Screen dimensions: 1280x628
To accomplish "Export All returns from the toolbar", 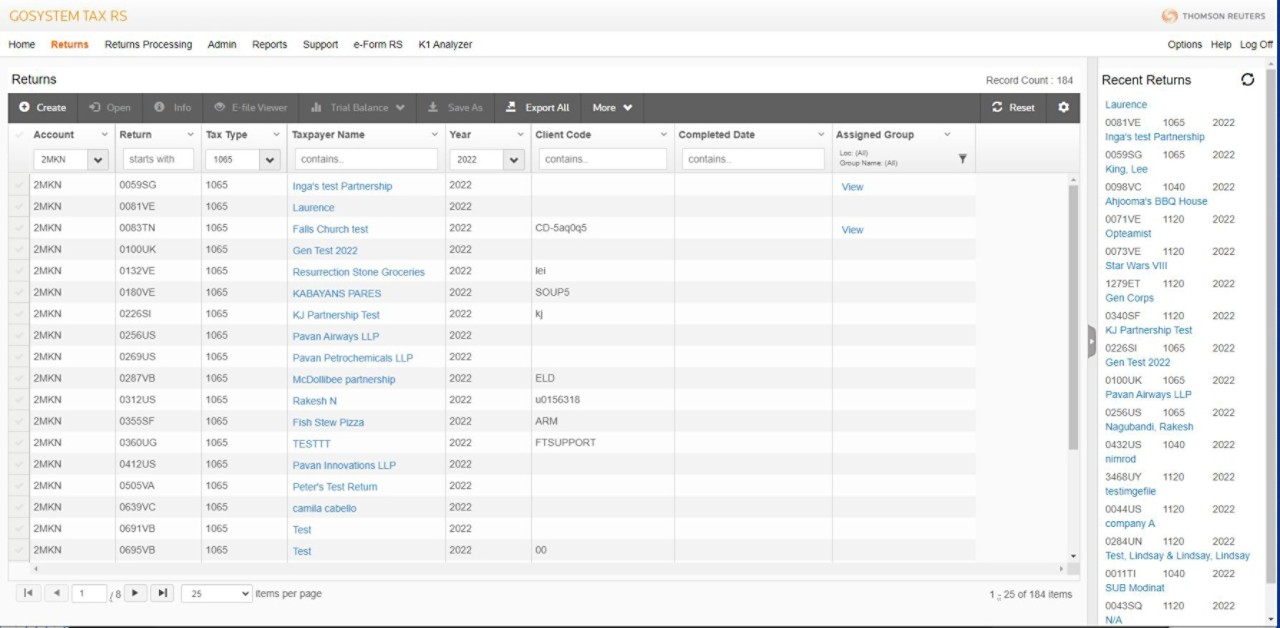I will (537, 108).
